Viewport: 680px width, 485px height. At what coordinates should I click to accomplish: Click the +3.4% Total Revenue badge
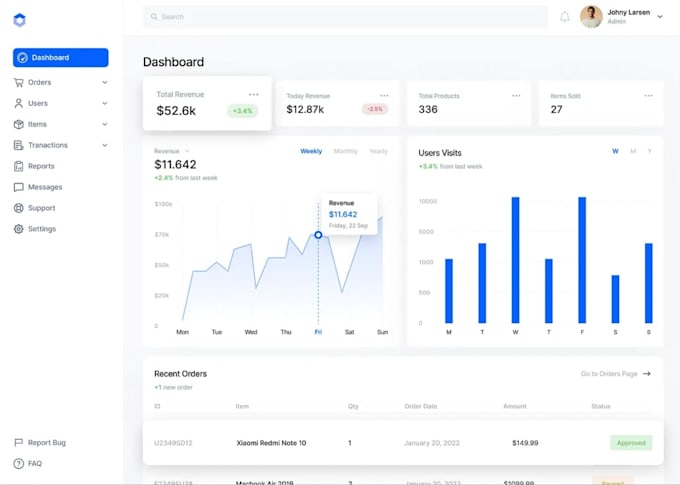242,111
